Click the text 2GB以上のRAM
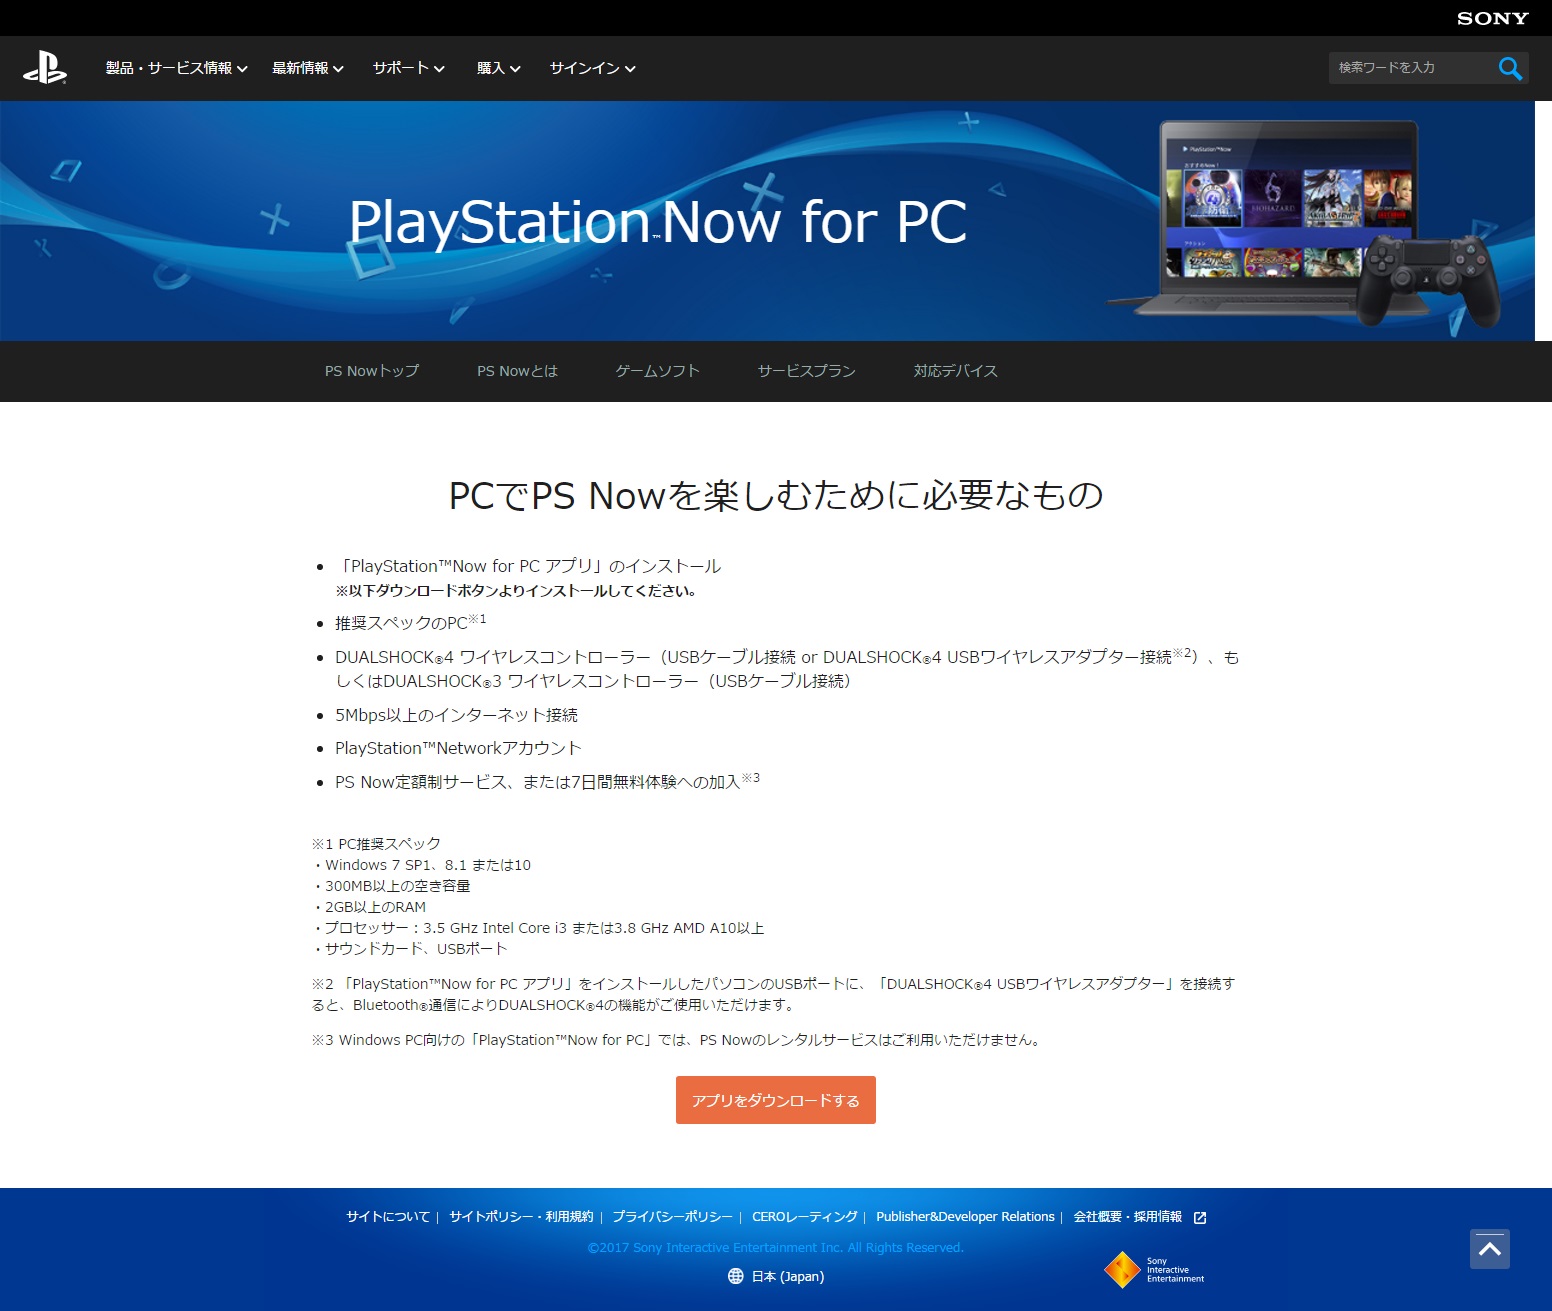The width and height of the screenshot is (1552, 1311). (x=375, y=907)
